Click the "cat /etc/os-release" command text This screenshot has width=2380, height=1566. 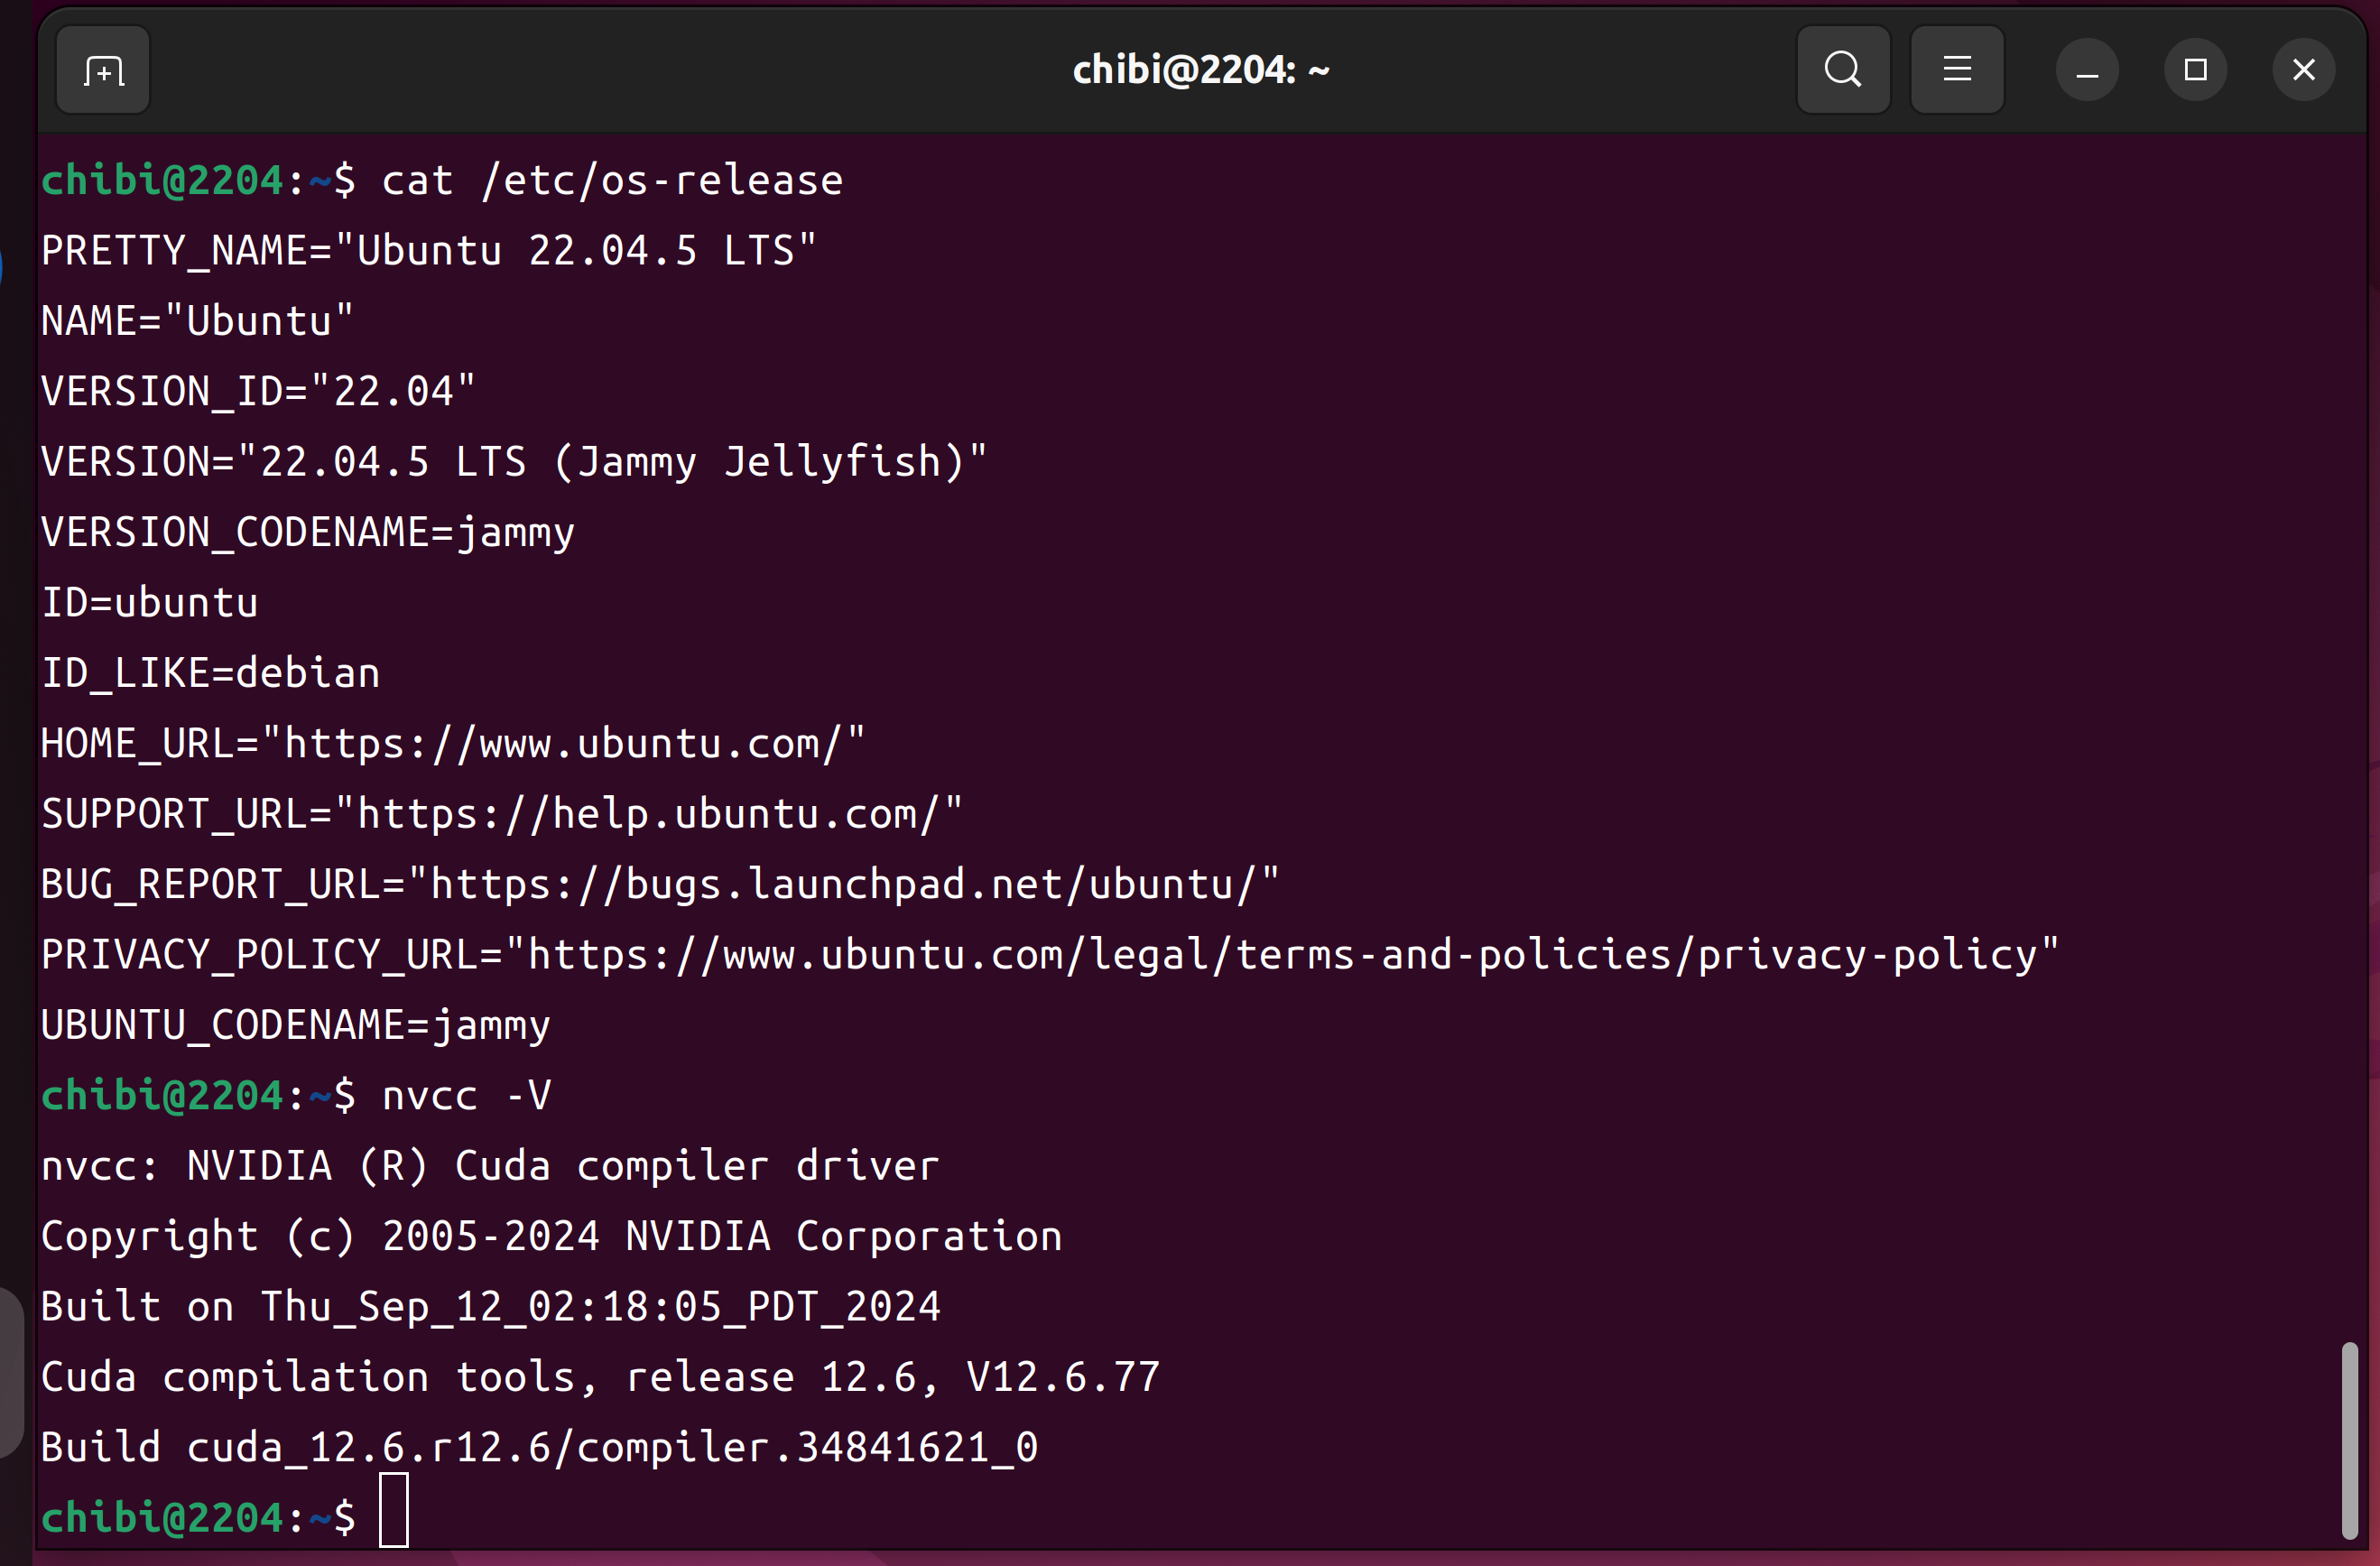[x=612, y=181]
